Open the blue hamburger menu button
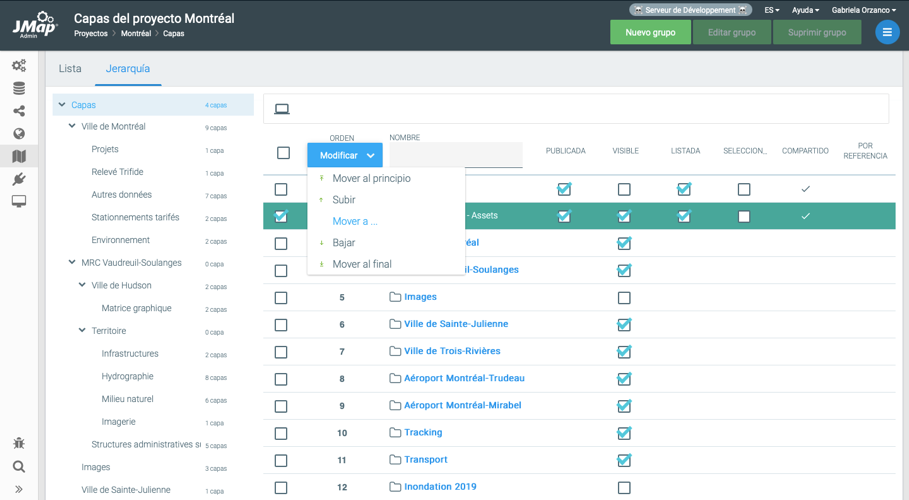 (x=886, y=32)
